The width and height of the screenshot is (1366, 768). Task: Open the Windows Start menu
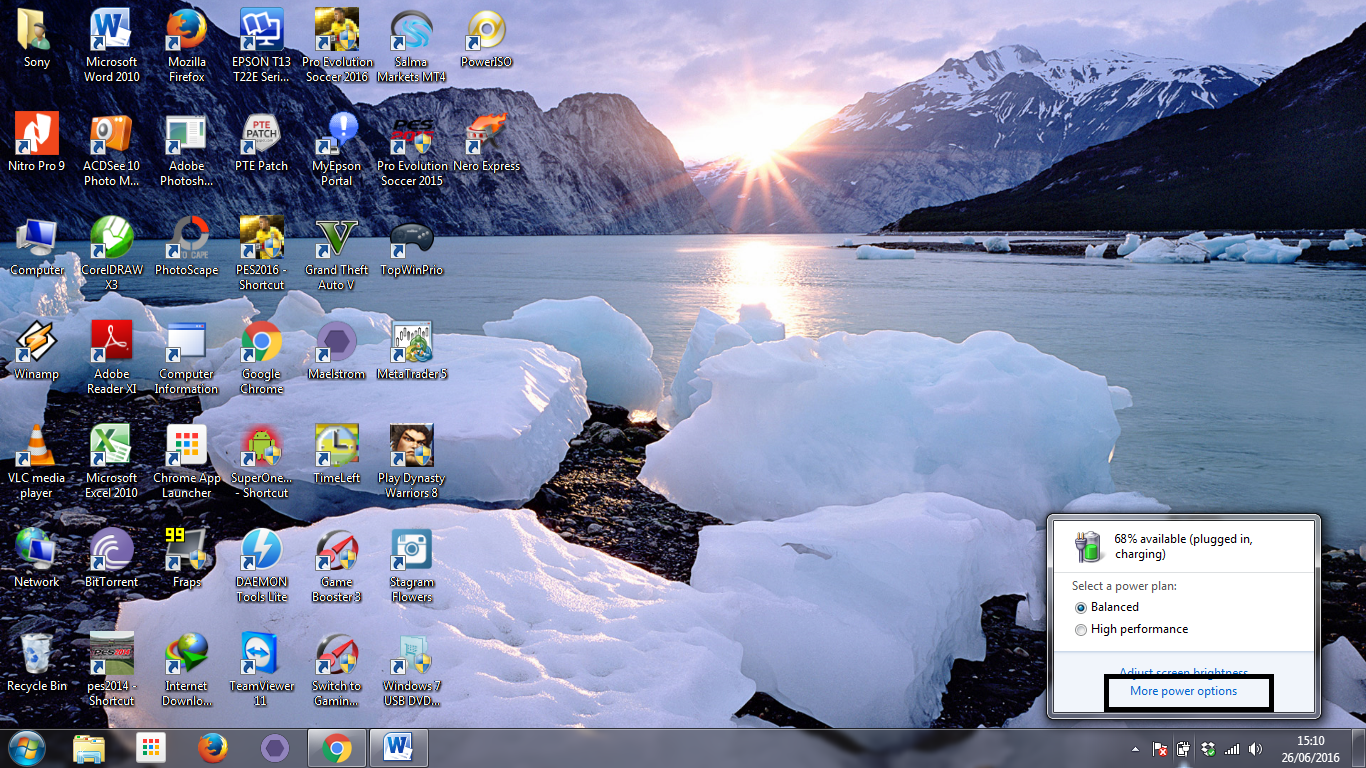(26, 748)
